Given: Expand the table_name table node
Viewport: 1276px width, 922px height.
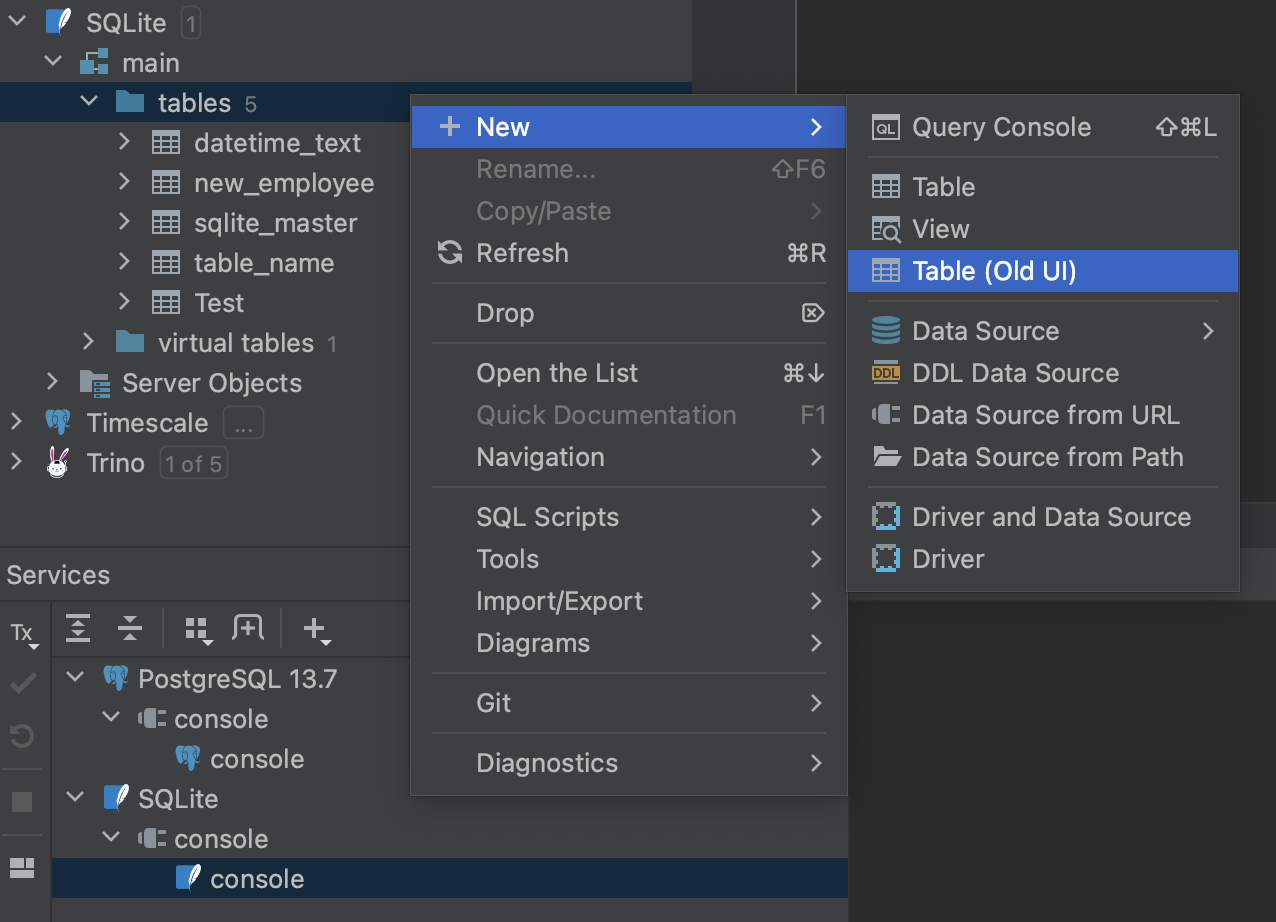Looking at the screenshot, I should (124, 262).
